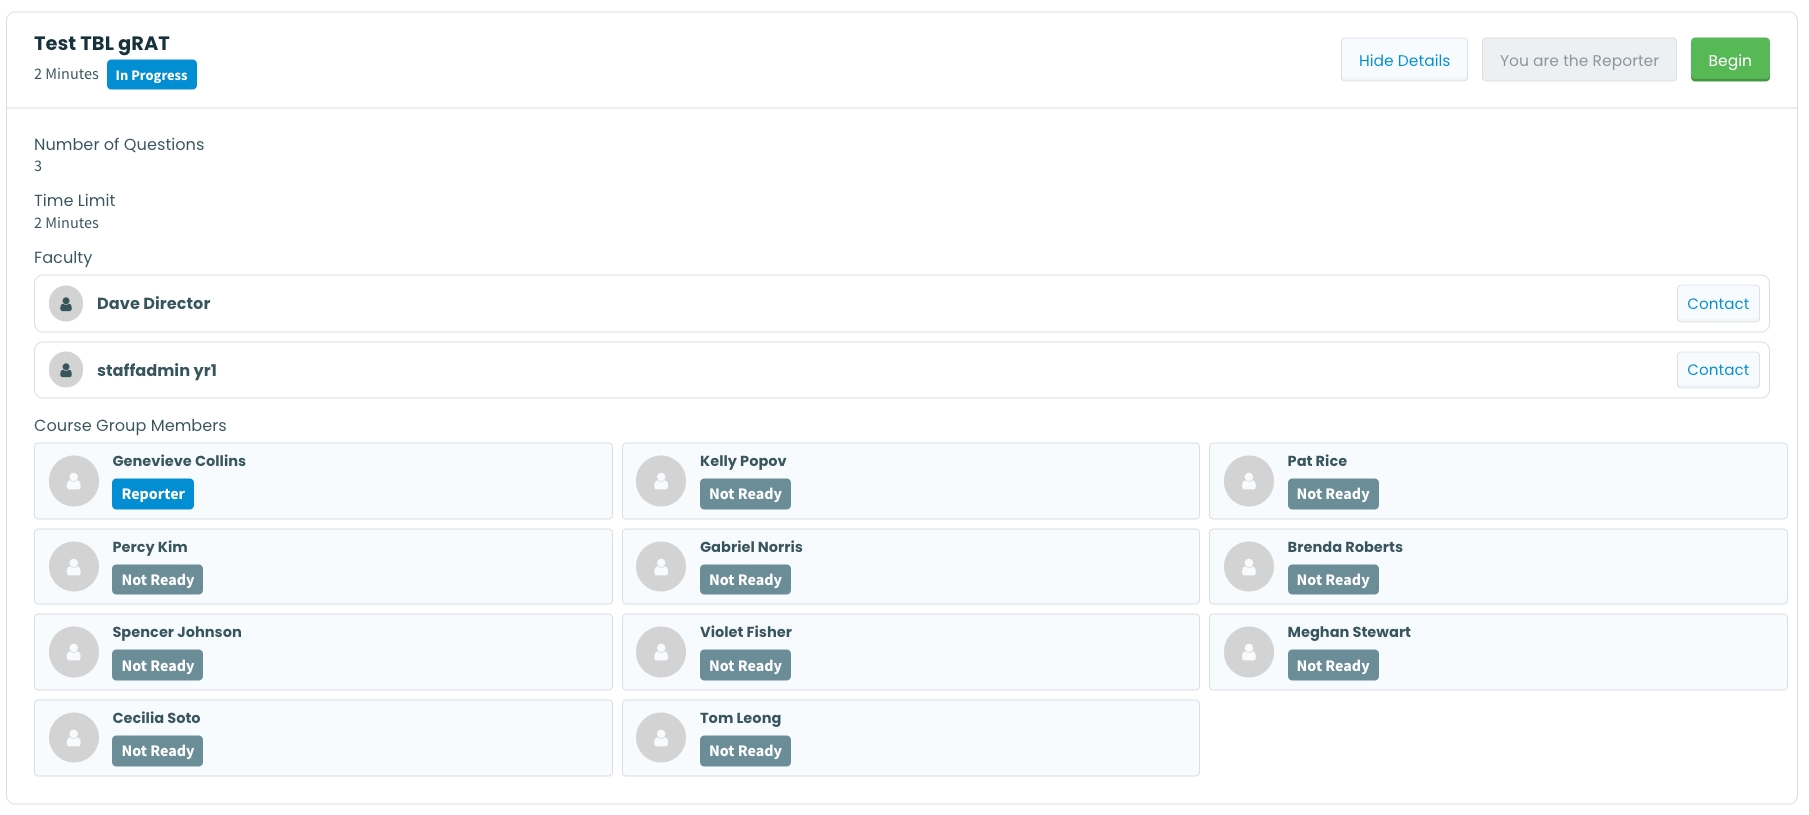Click Dave Director's avatar icon
The image size is (1809, 815).
(x=66, y=304)
